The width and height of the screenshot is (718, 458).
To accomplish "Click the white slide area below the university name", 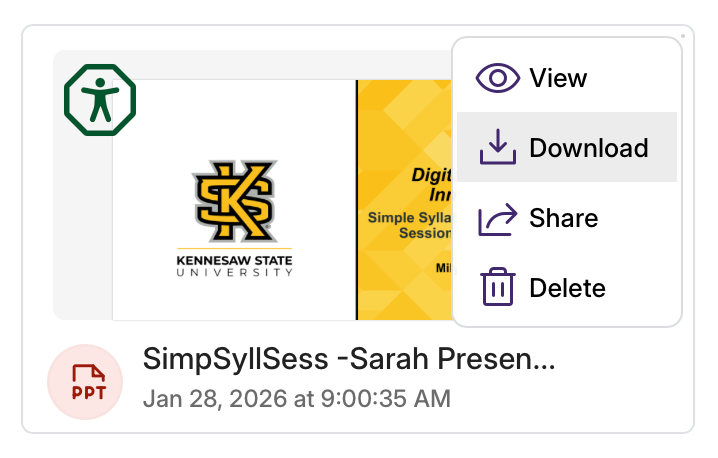I will [x=234, y=298].
